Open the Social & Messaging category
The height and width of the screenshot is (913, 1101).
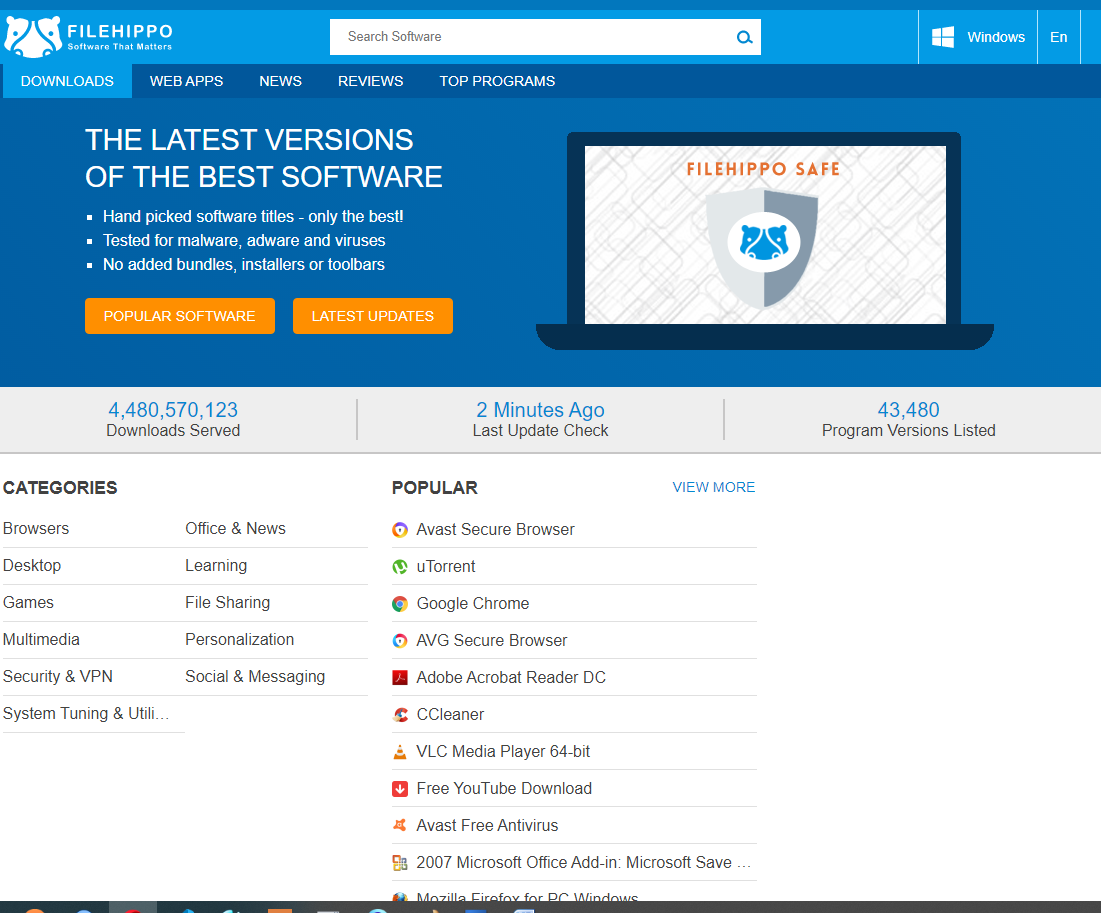pos(255,676)
